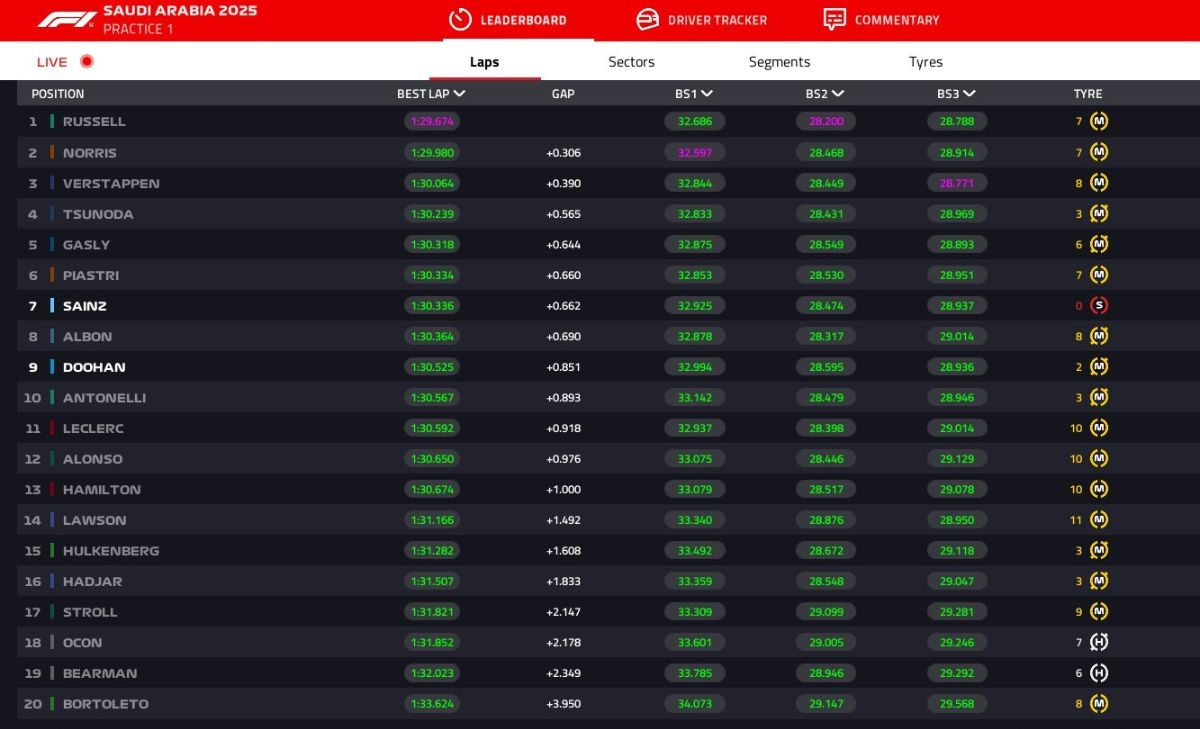Click the red LIVE indicator dot
1200x729 pixels.
pos(87,62)
